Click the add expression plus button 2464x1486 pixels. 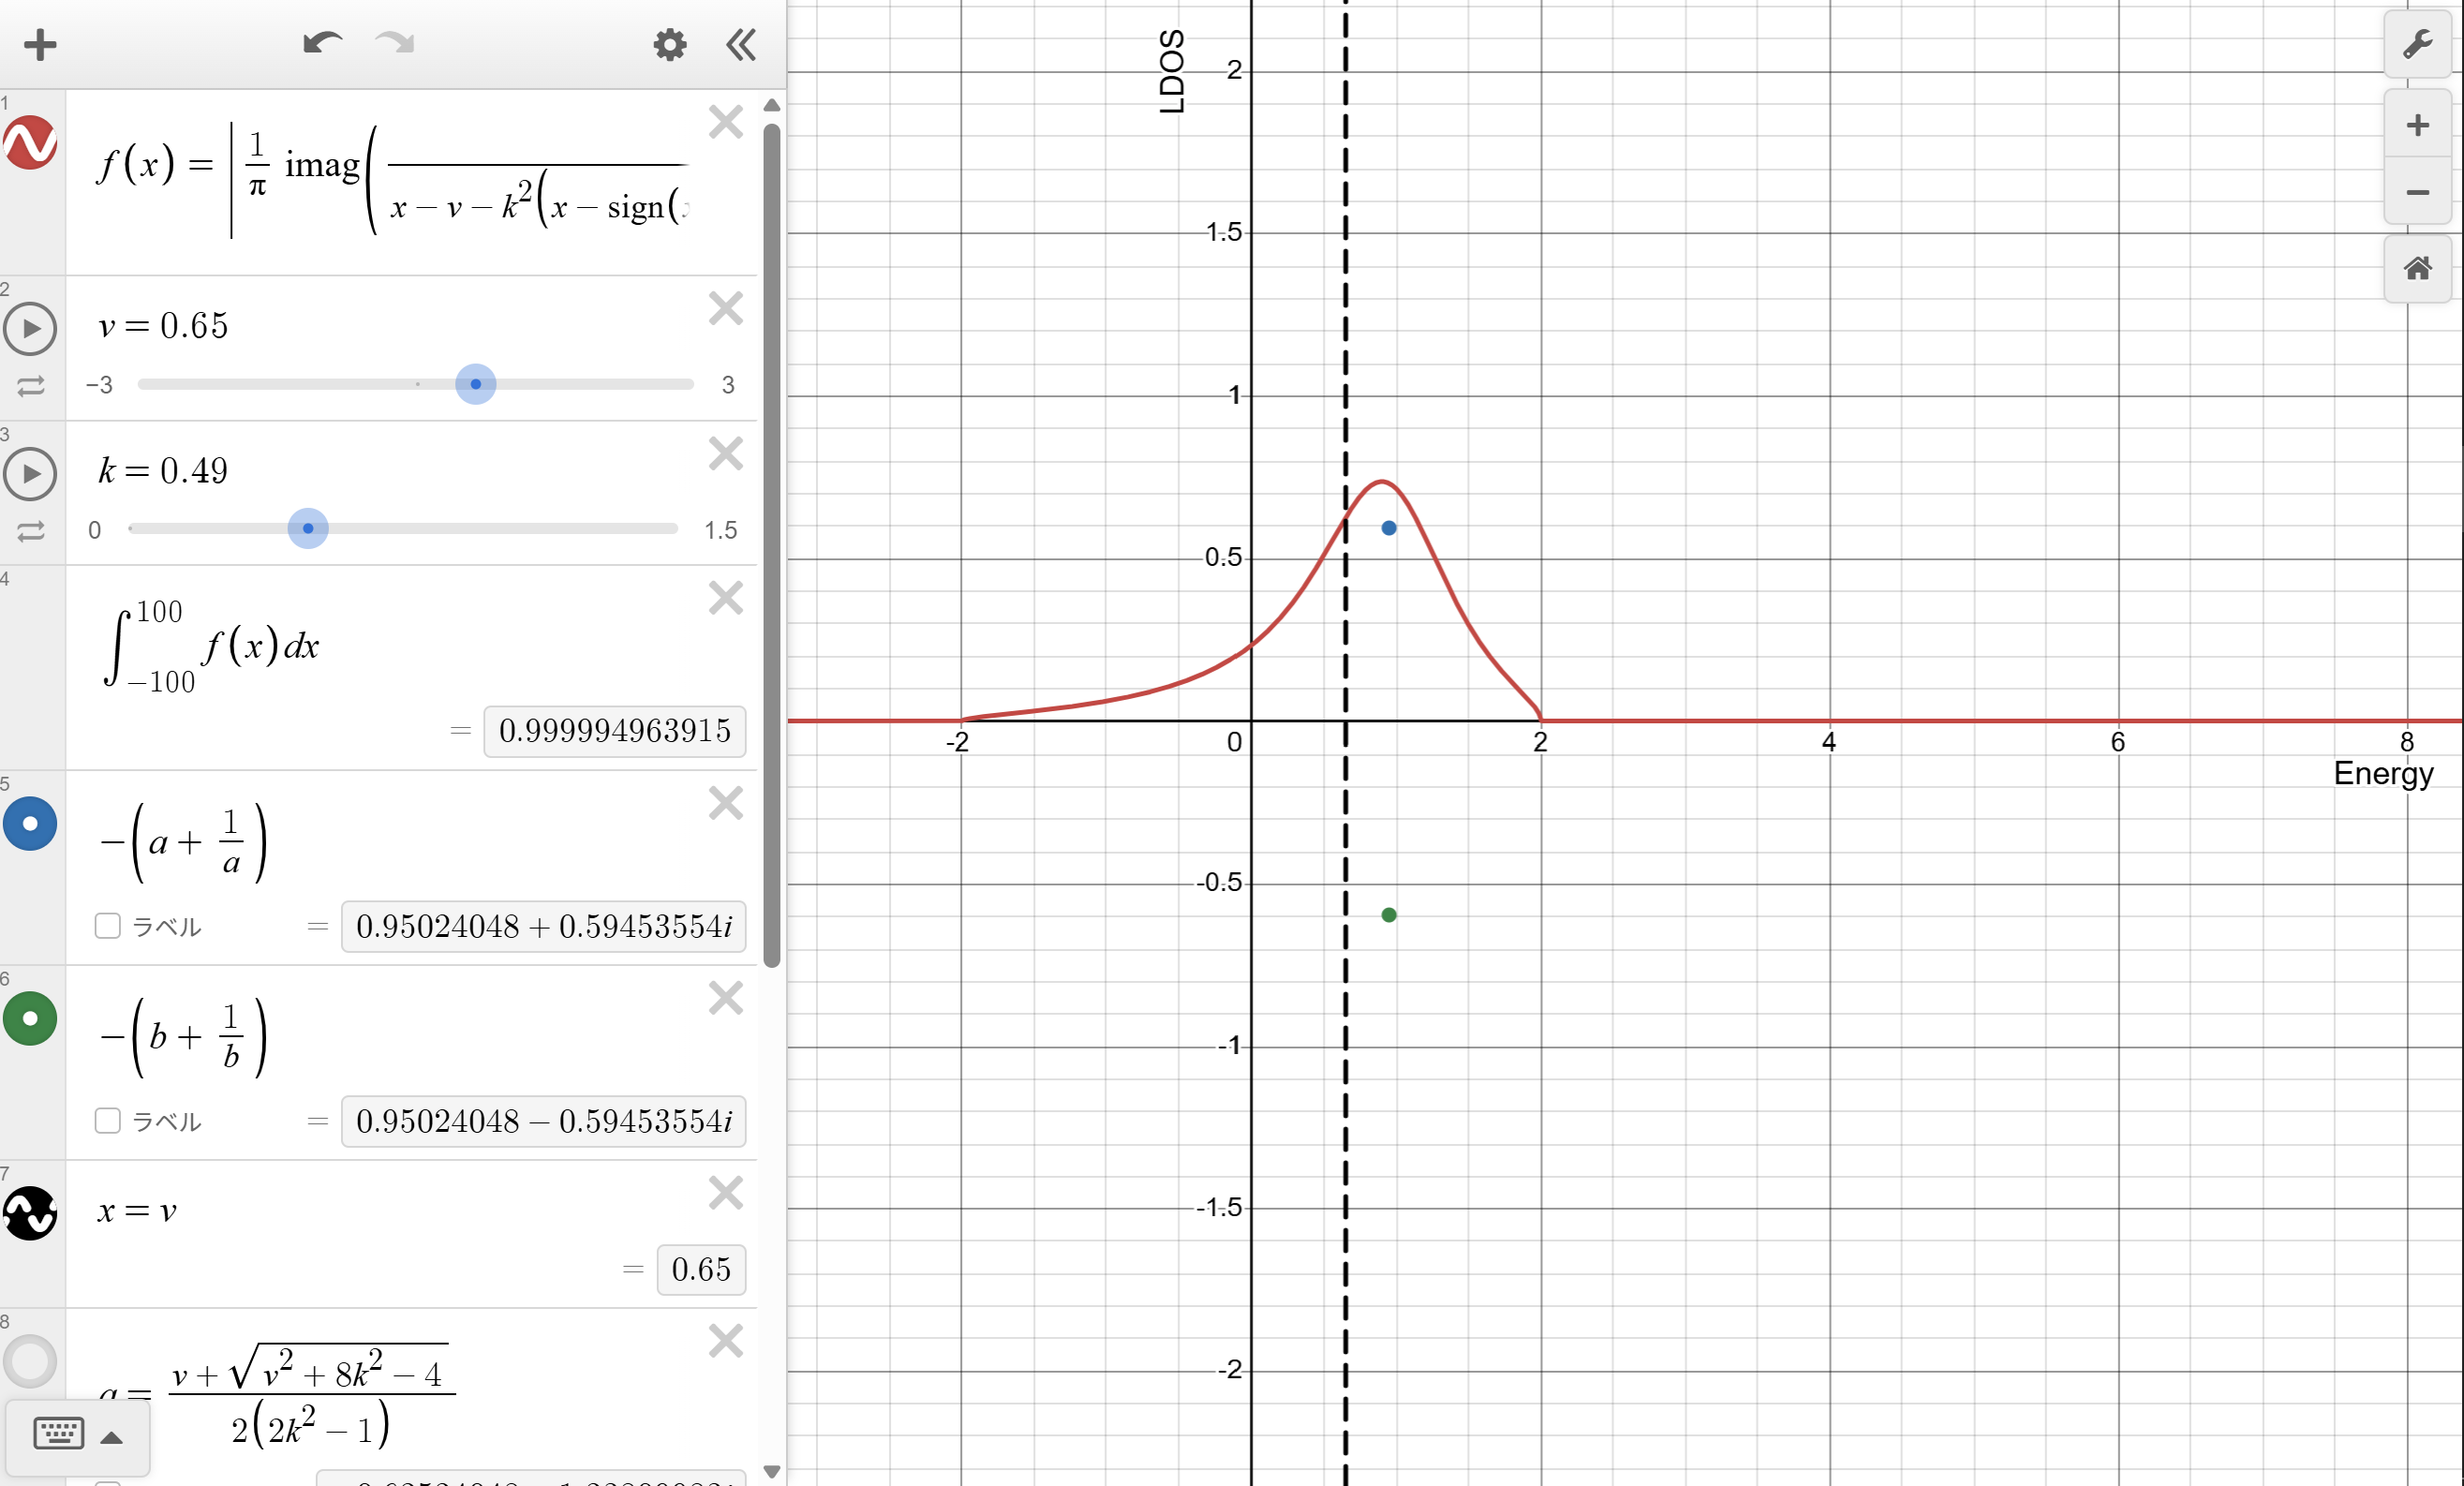pos(40,45)
